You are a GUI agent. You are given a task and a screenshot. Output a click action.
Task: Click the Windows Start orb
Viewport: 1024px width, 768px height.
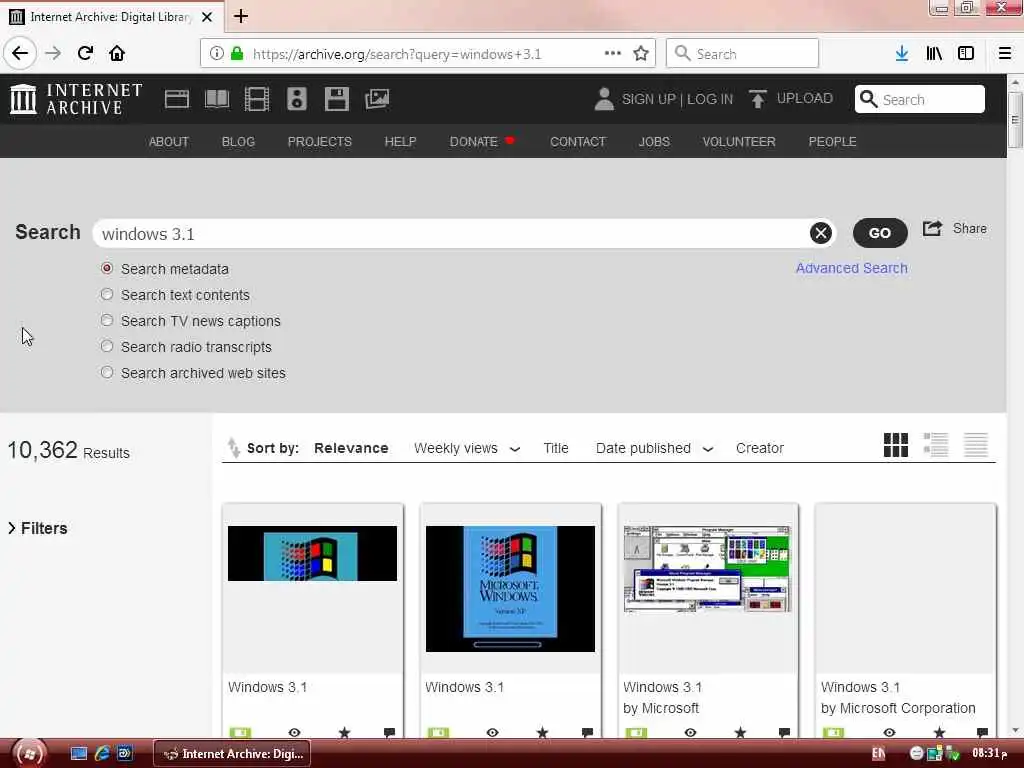[28, 754]
